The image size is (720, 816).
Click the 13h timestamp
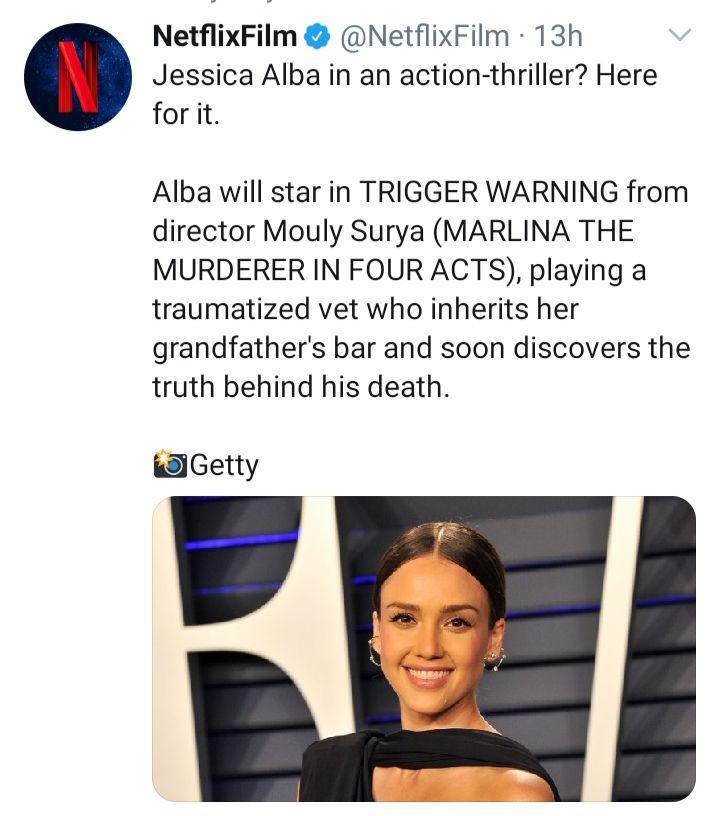point(558,36)
